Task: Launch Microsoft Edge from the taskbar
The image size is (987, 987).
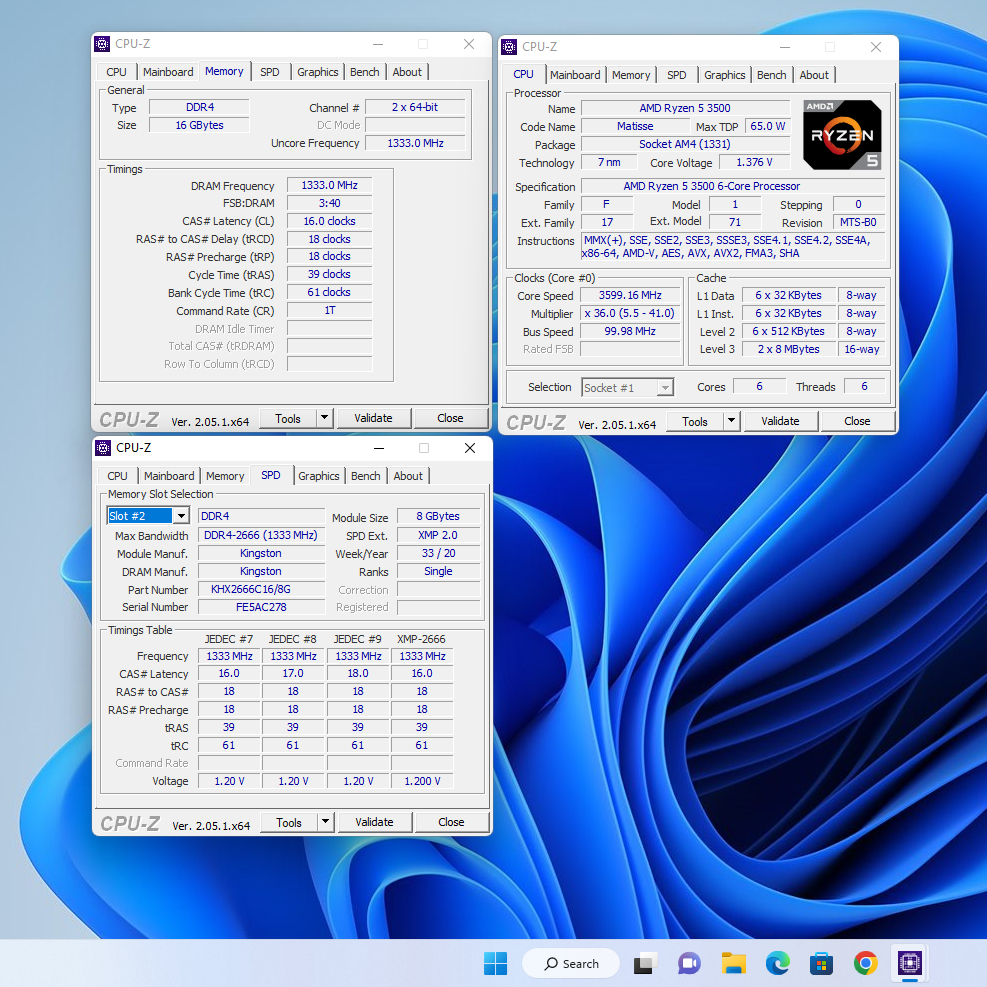Action: [x=777, y=963]
